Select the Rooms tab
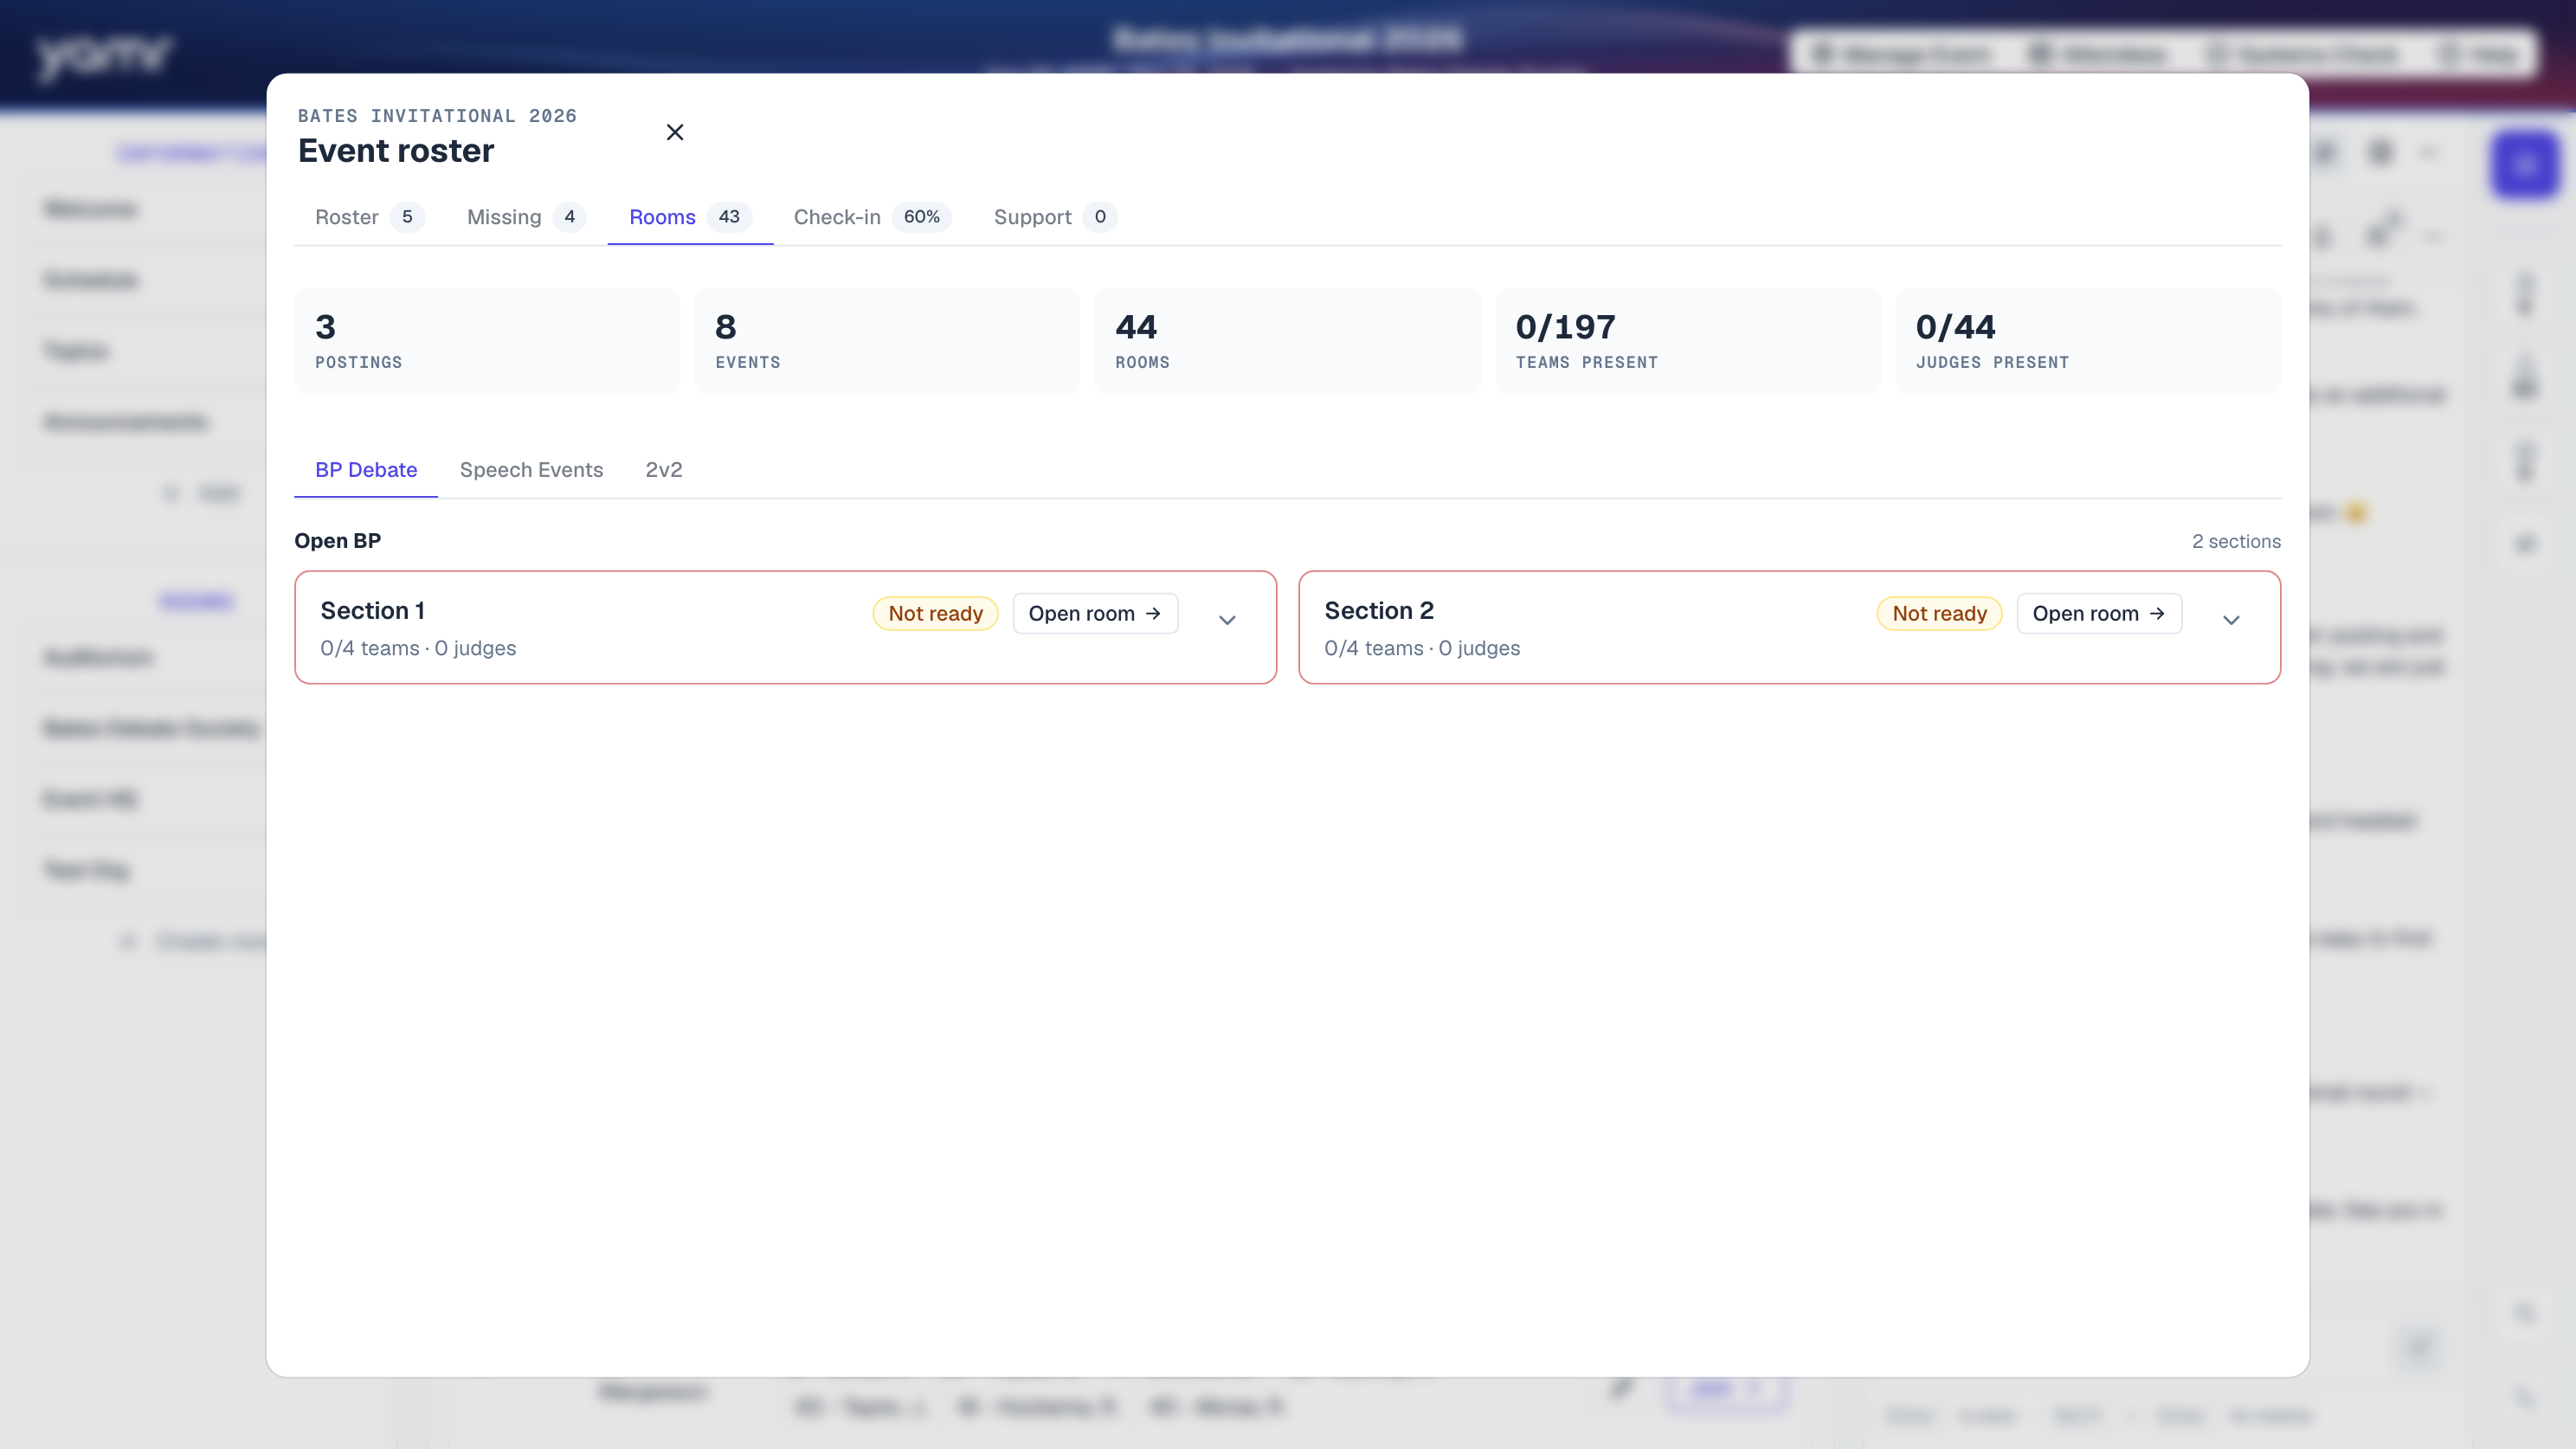The image size is (2576, 1449). (x=690, y=217)
